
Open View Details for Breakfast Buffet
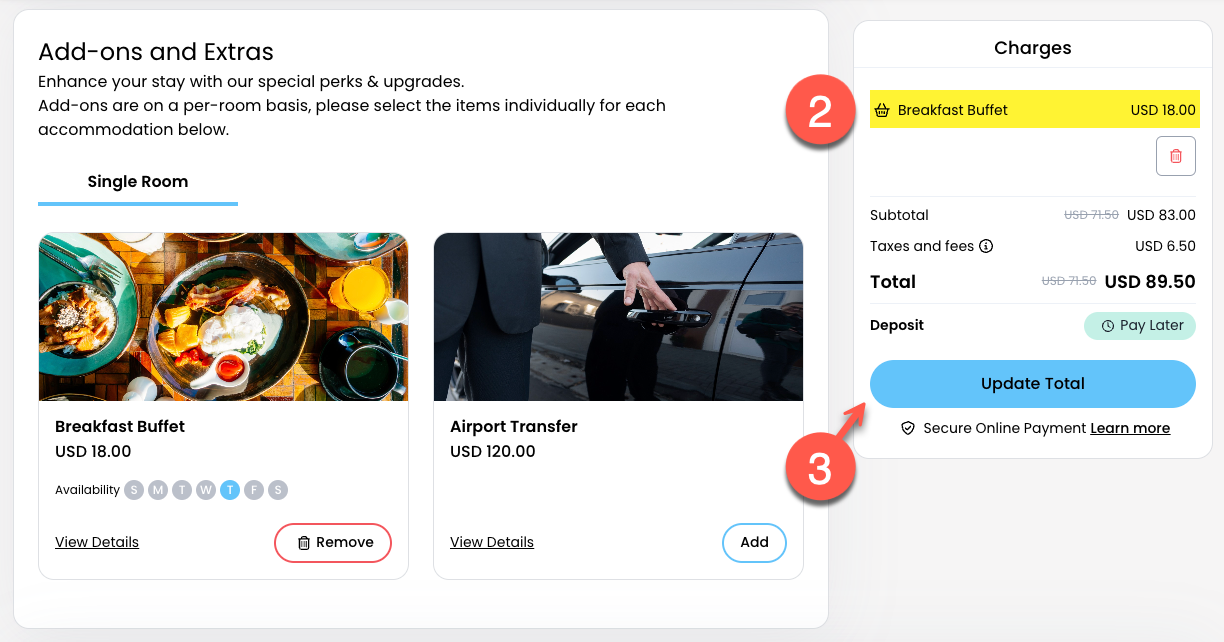click(x=97, y=542)
